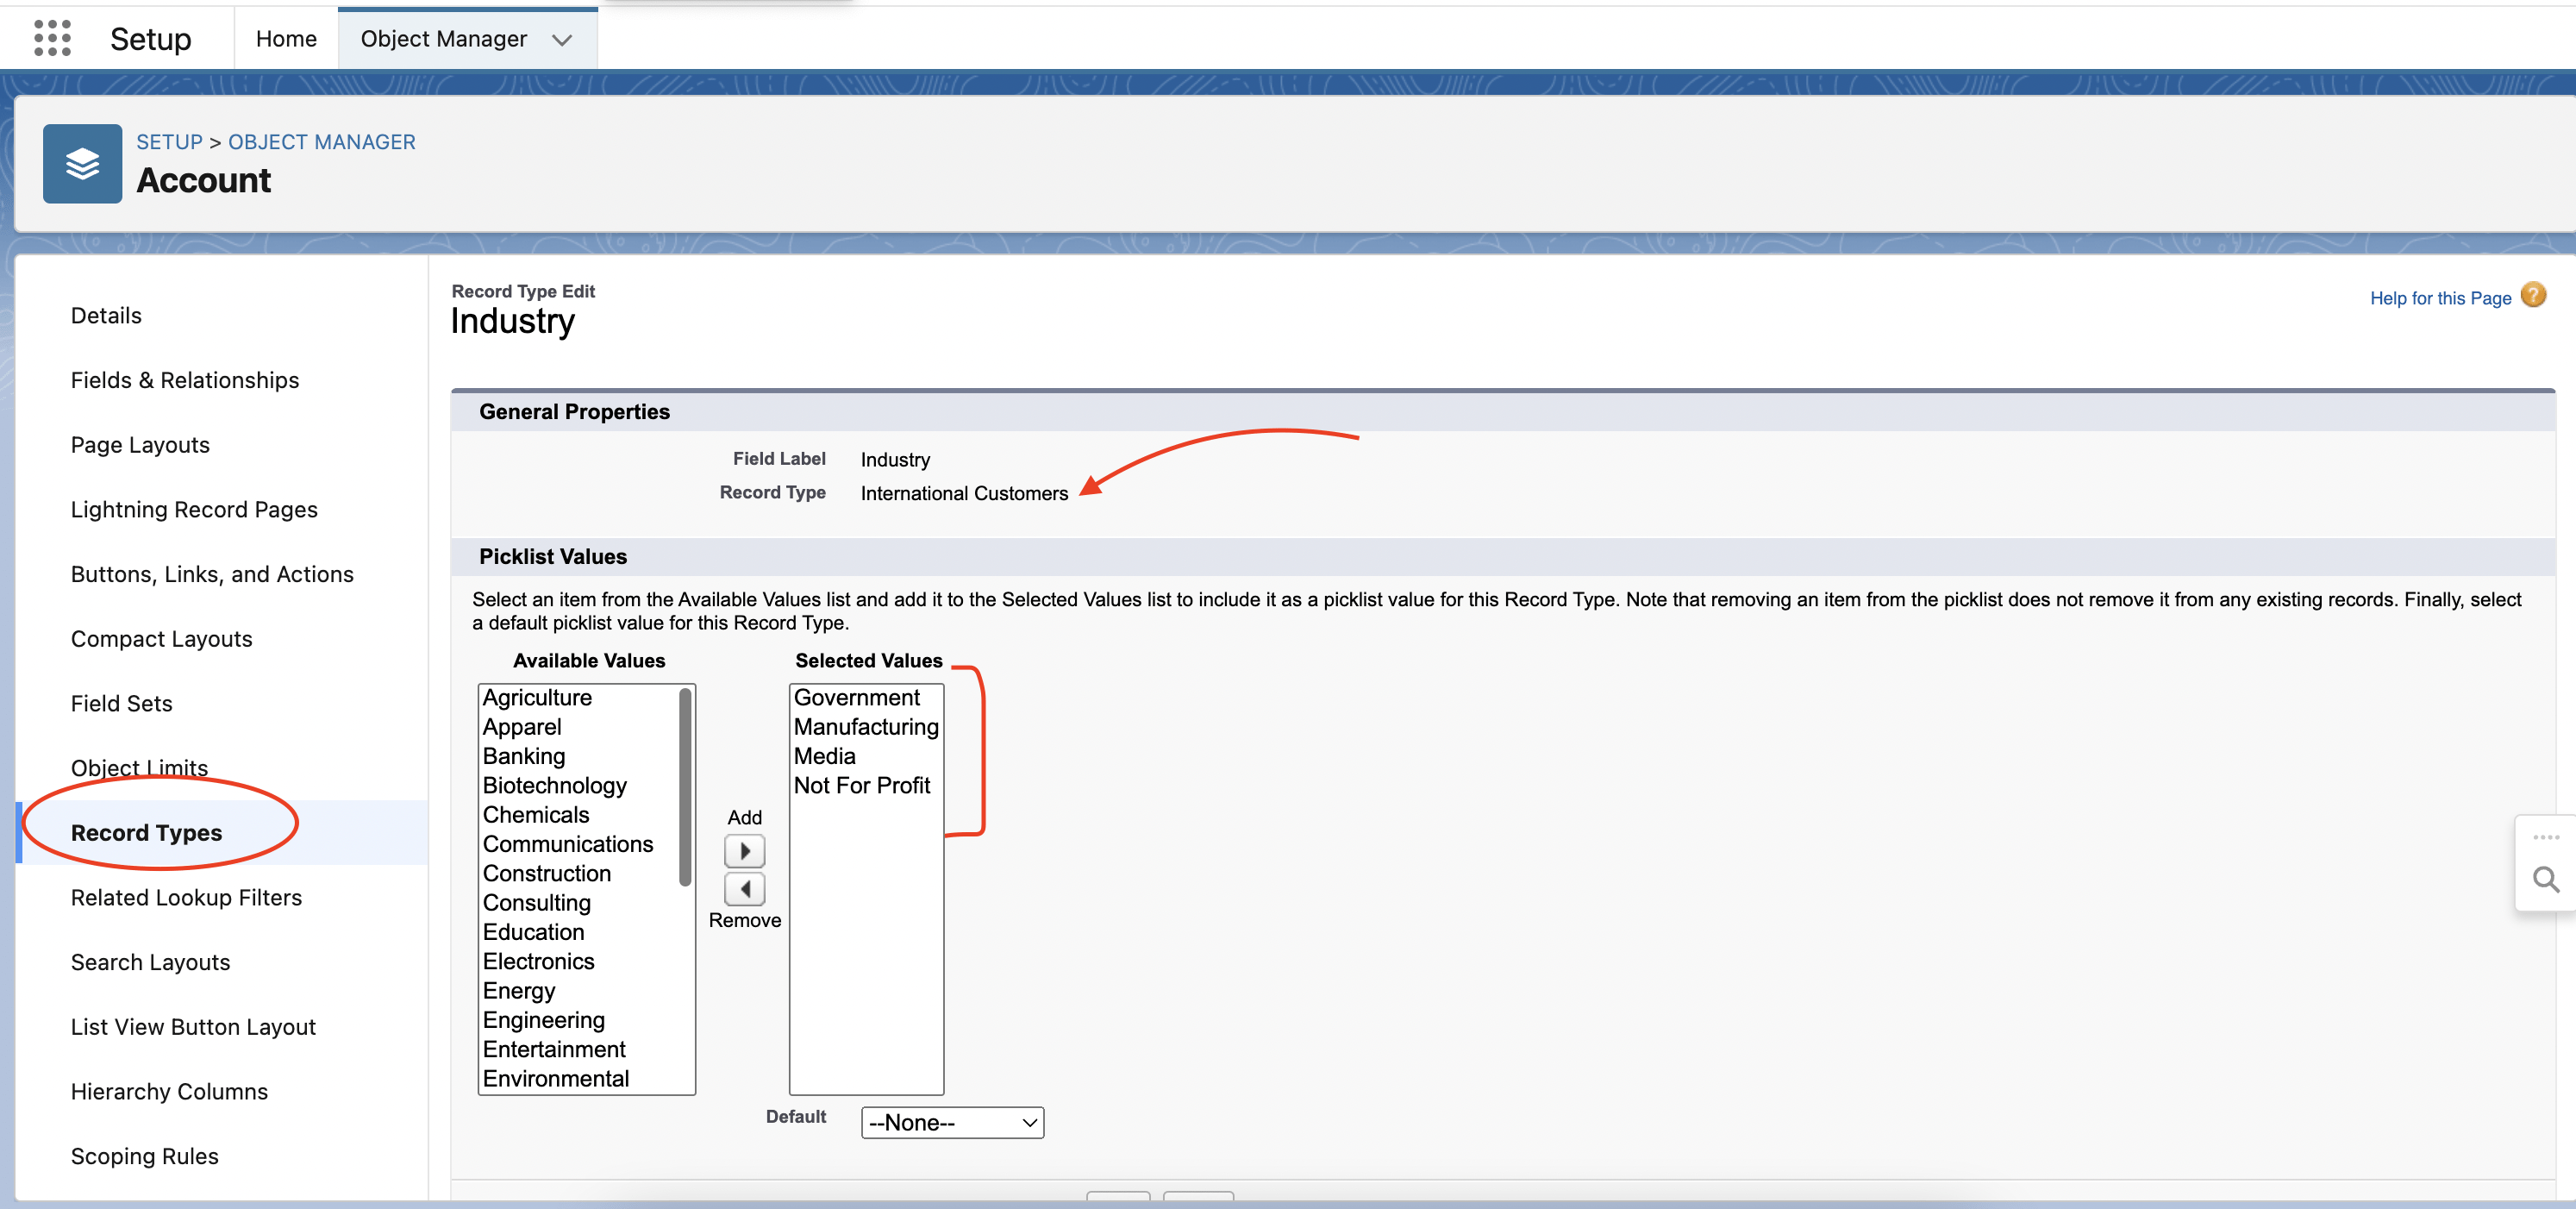The image size is (2576, 1209).
Task: Open the App Launcher dots icon
Action: pos(52,38)
